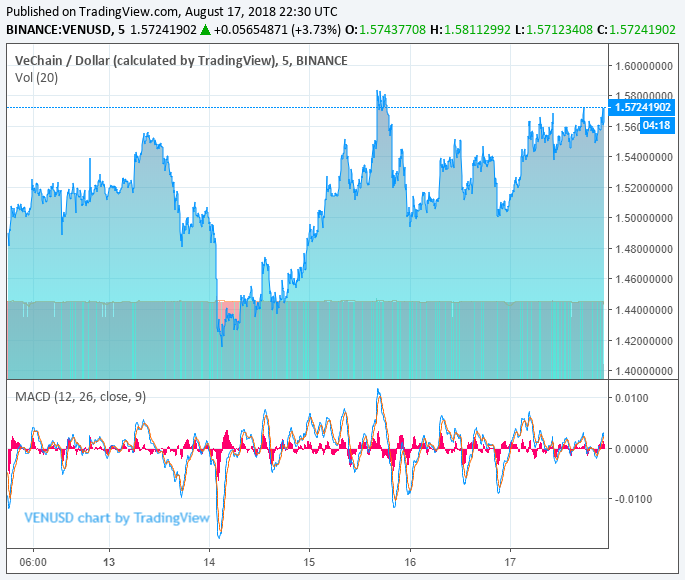Click the 06:00 time axis label

point(33,562)
